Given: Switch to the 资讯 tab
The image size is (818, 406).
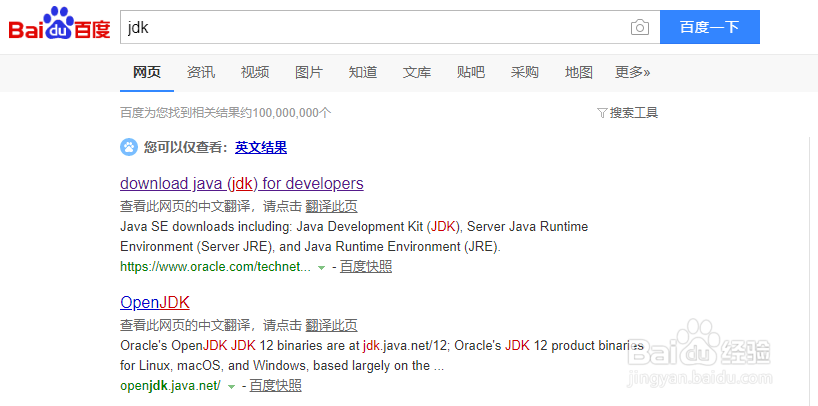Looking at the screenshot, I should 201,72.
